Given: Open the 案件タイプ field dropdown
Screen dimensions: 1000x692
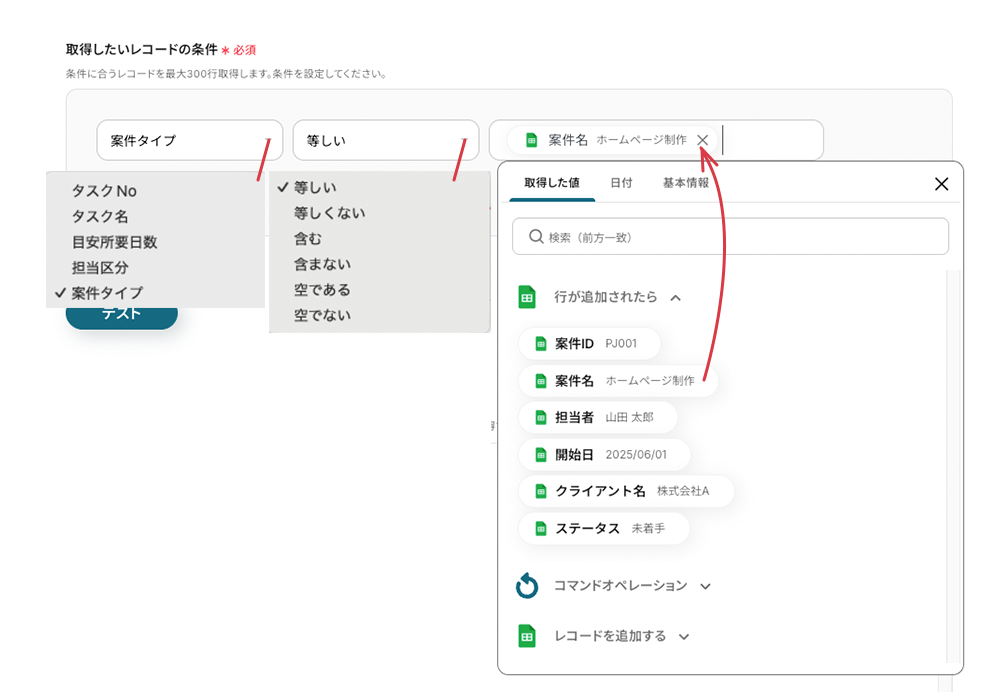Looking at the screenshot, I should pyautogui.click(x=189, y=141).
